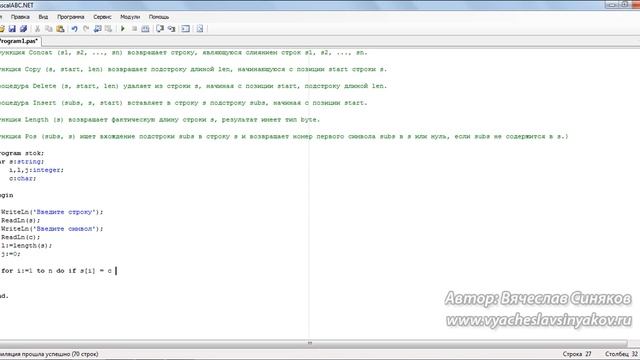Stop program execution with Stop icon
The width and height of the screenshot is (640, 360).
134,29
